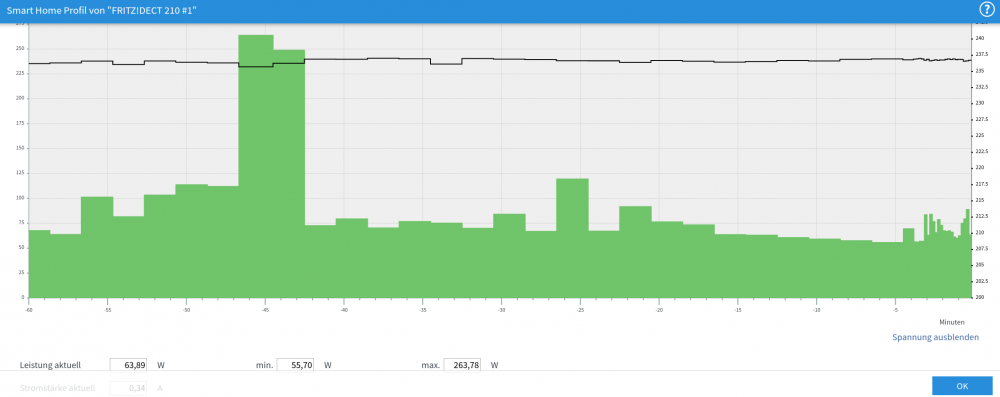Click the tallest green bar near -45 minutes
Viewport: 1000px width, 397px height.
coord(256,166)
